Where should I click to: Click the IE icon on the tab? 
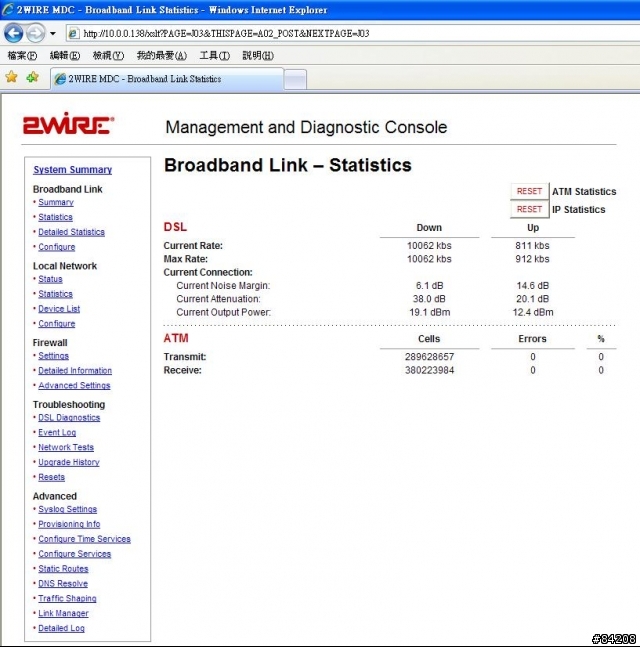60,79
